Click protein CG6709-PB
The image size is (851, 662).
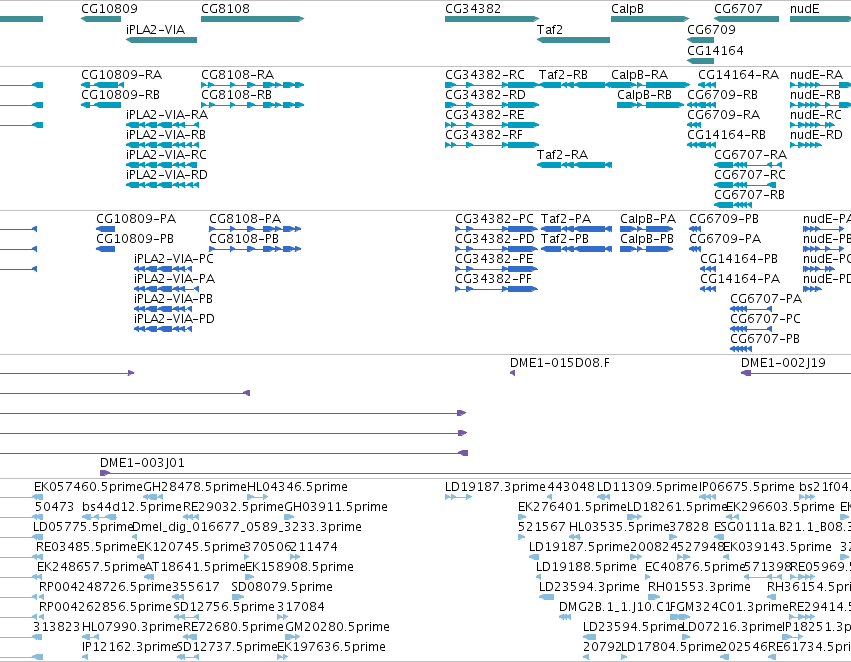pyautogui.click(x=723, y=219)
